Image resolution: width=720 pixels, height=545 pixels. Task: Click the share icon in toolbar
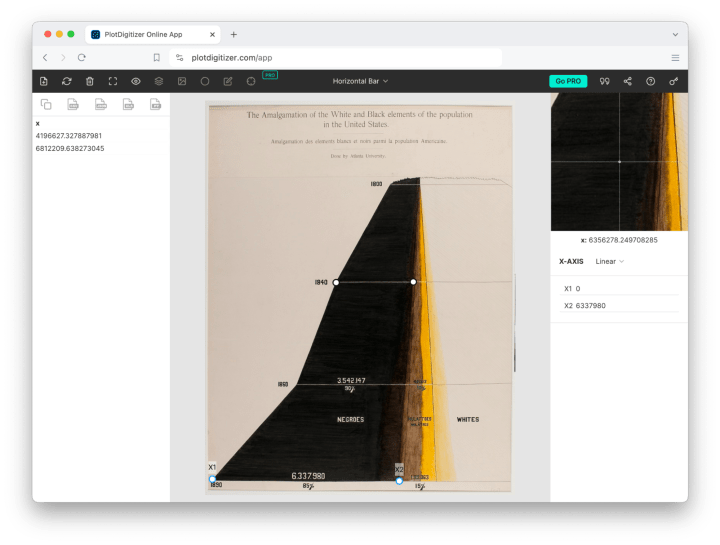[x=627, y=81]
